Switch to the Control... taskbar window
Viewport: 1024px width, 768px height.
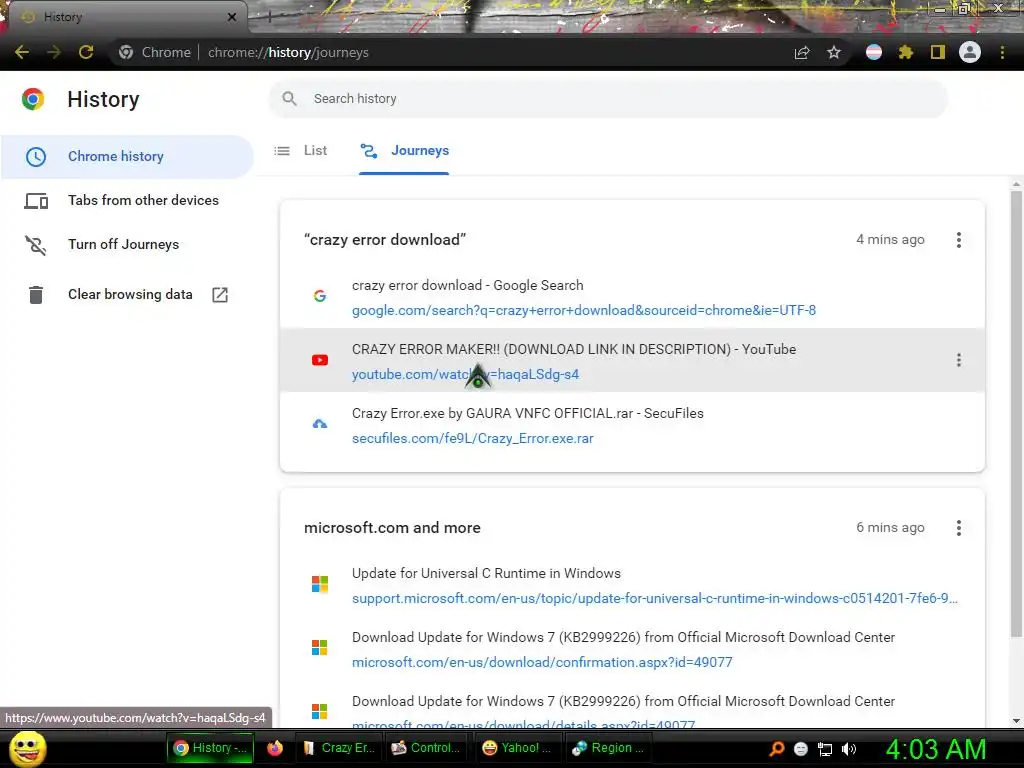(x=428, y=748)
